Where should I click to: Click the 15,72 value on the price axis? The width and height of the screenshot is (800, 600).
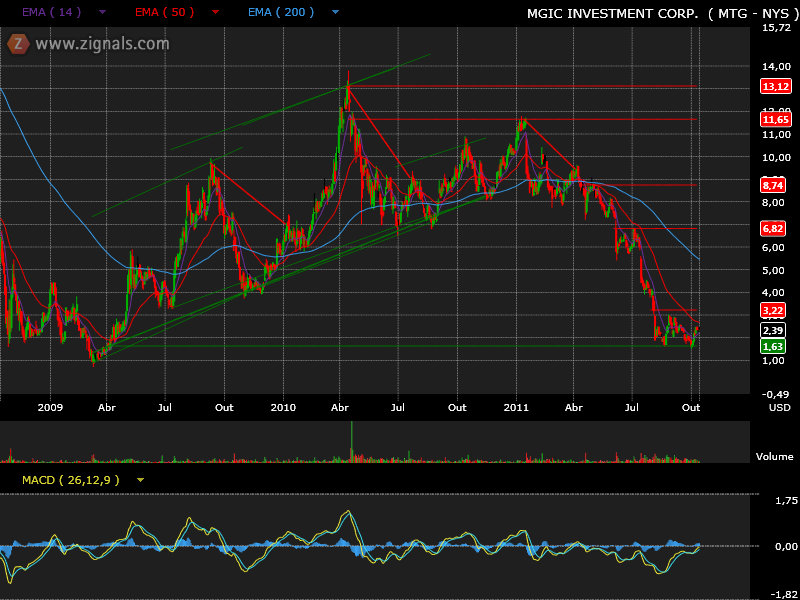tap(776, 28)
